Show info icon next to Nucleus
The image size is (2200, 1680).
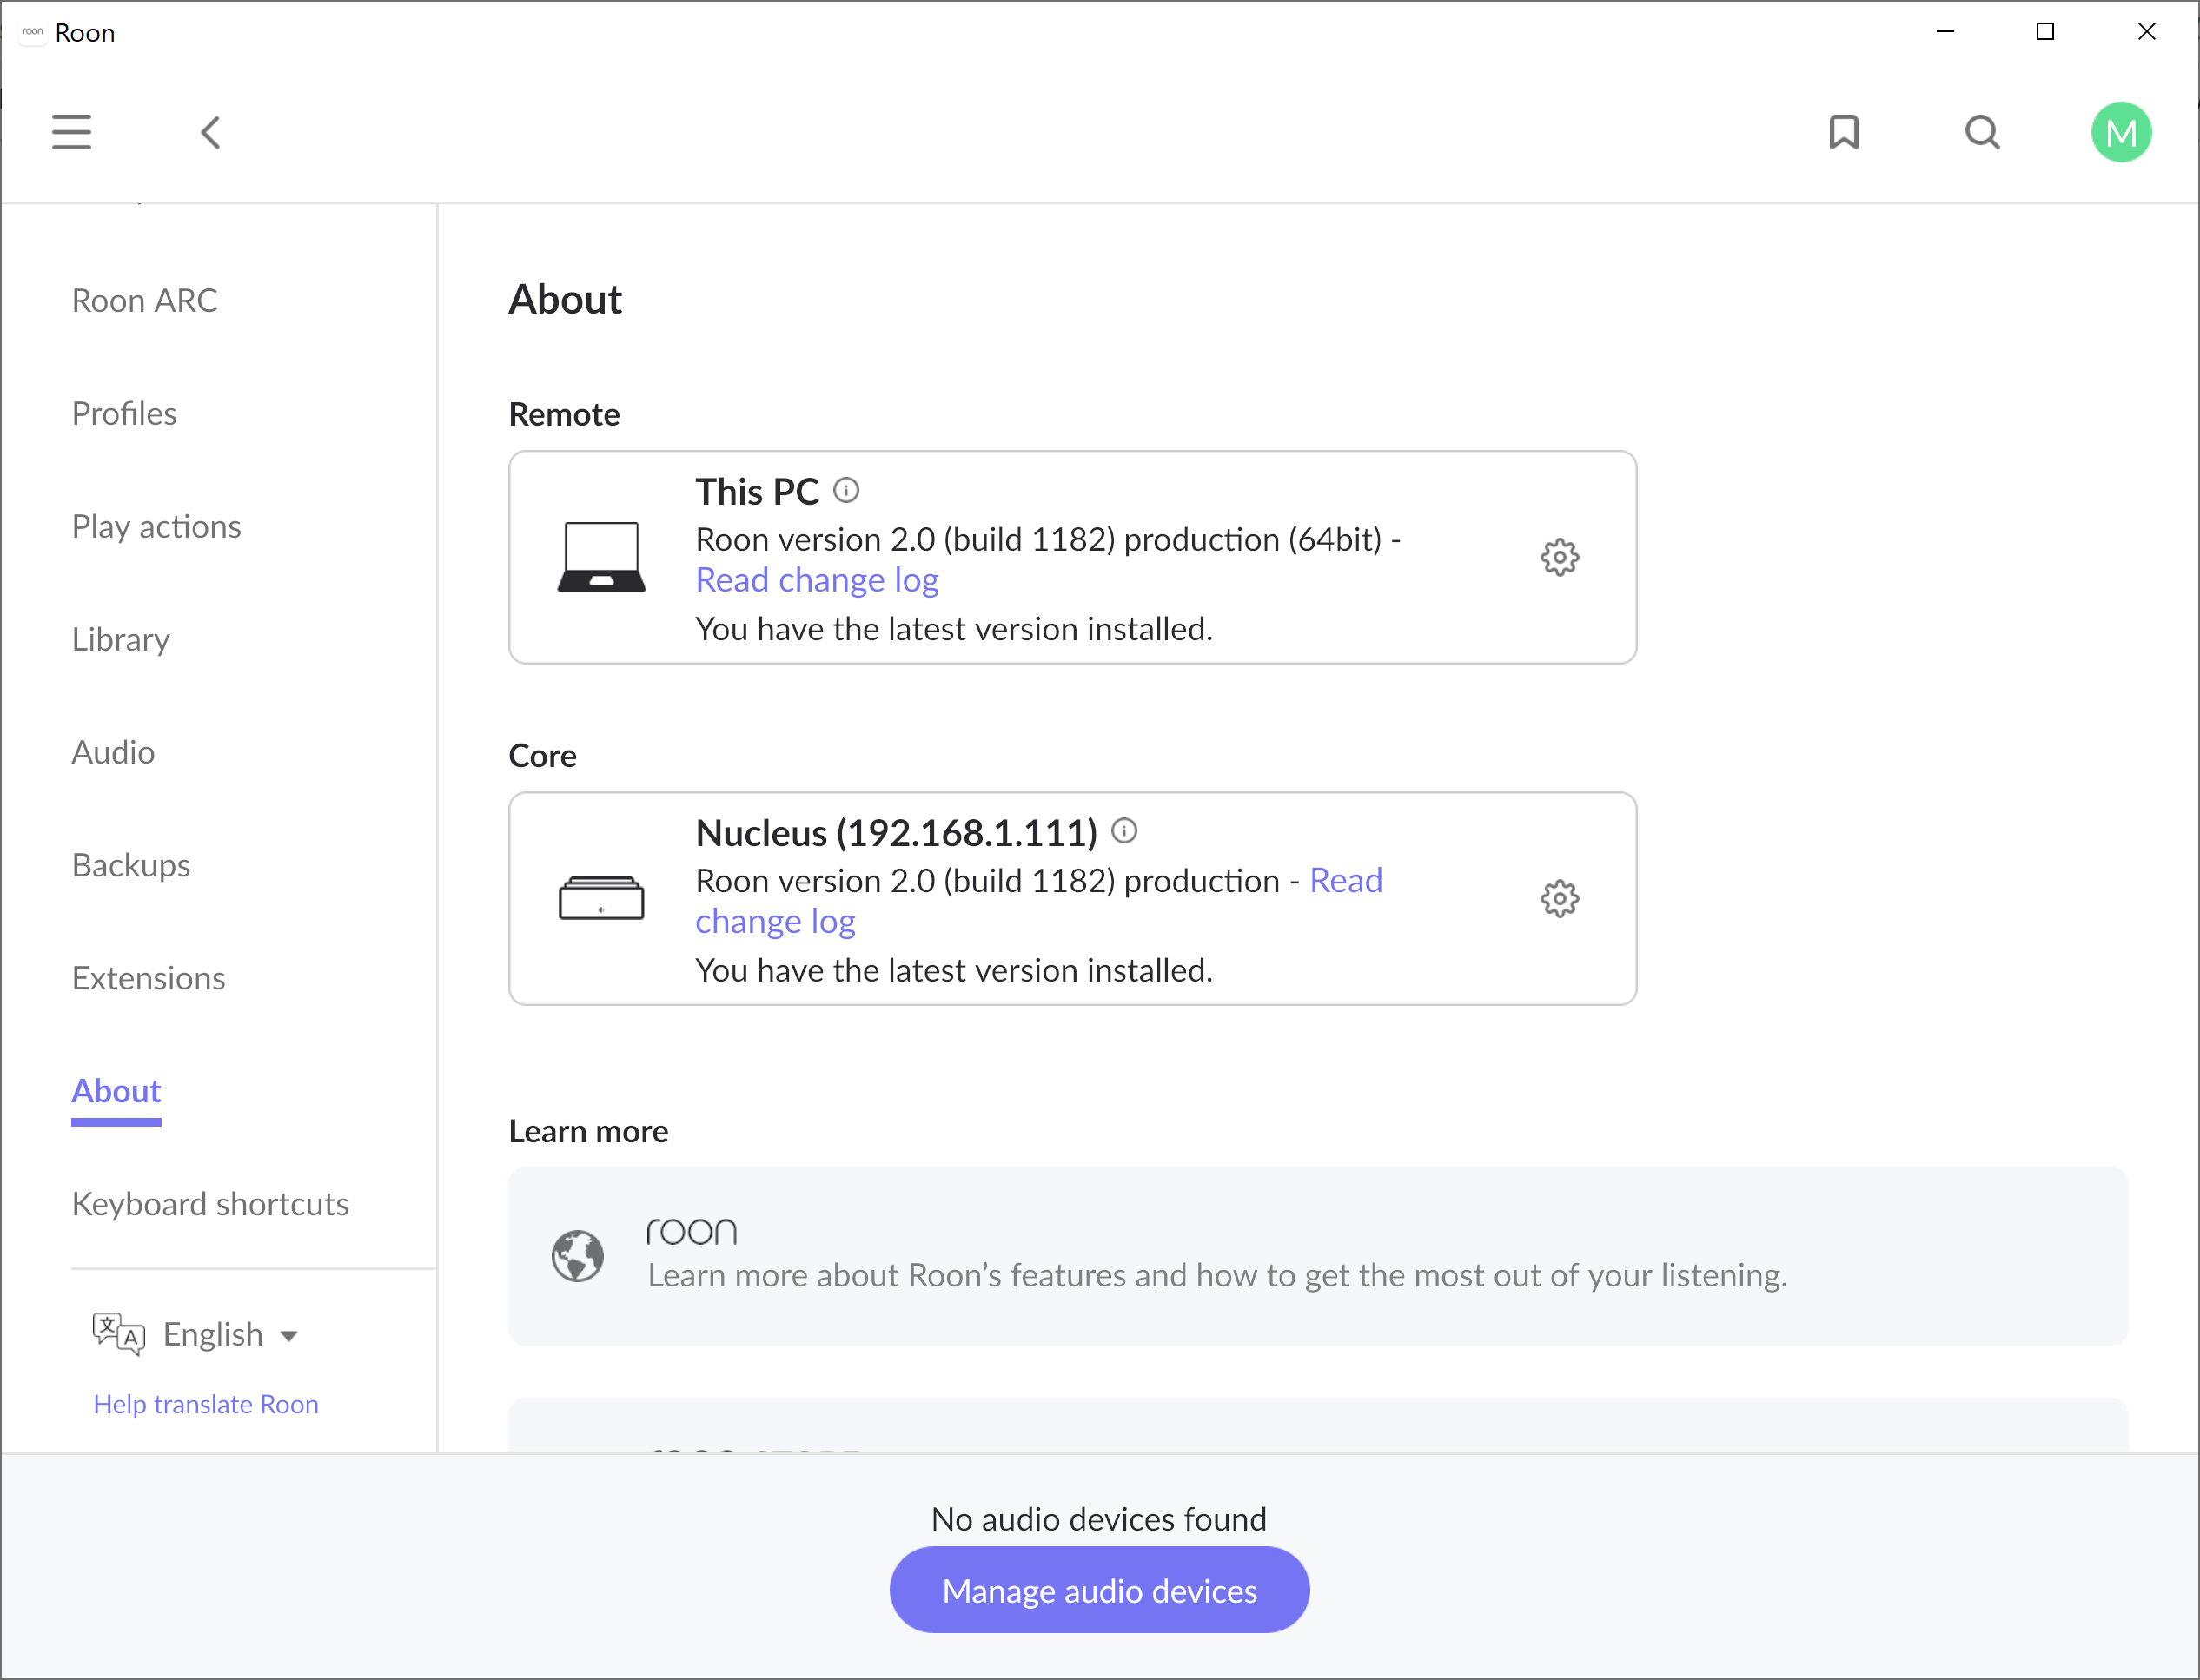(x=1124, y=831)
